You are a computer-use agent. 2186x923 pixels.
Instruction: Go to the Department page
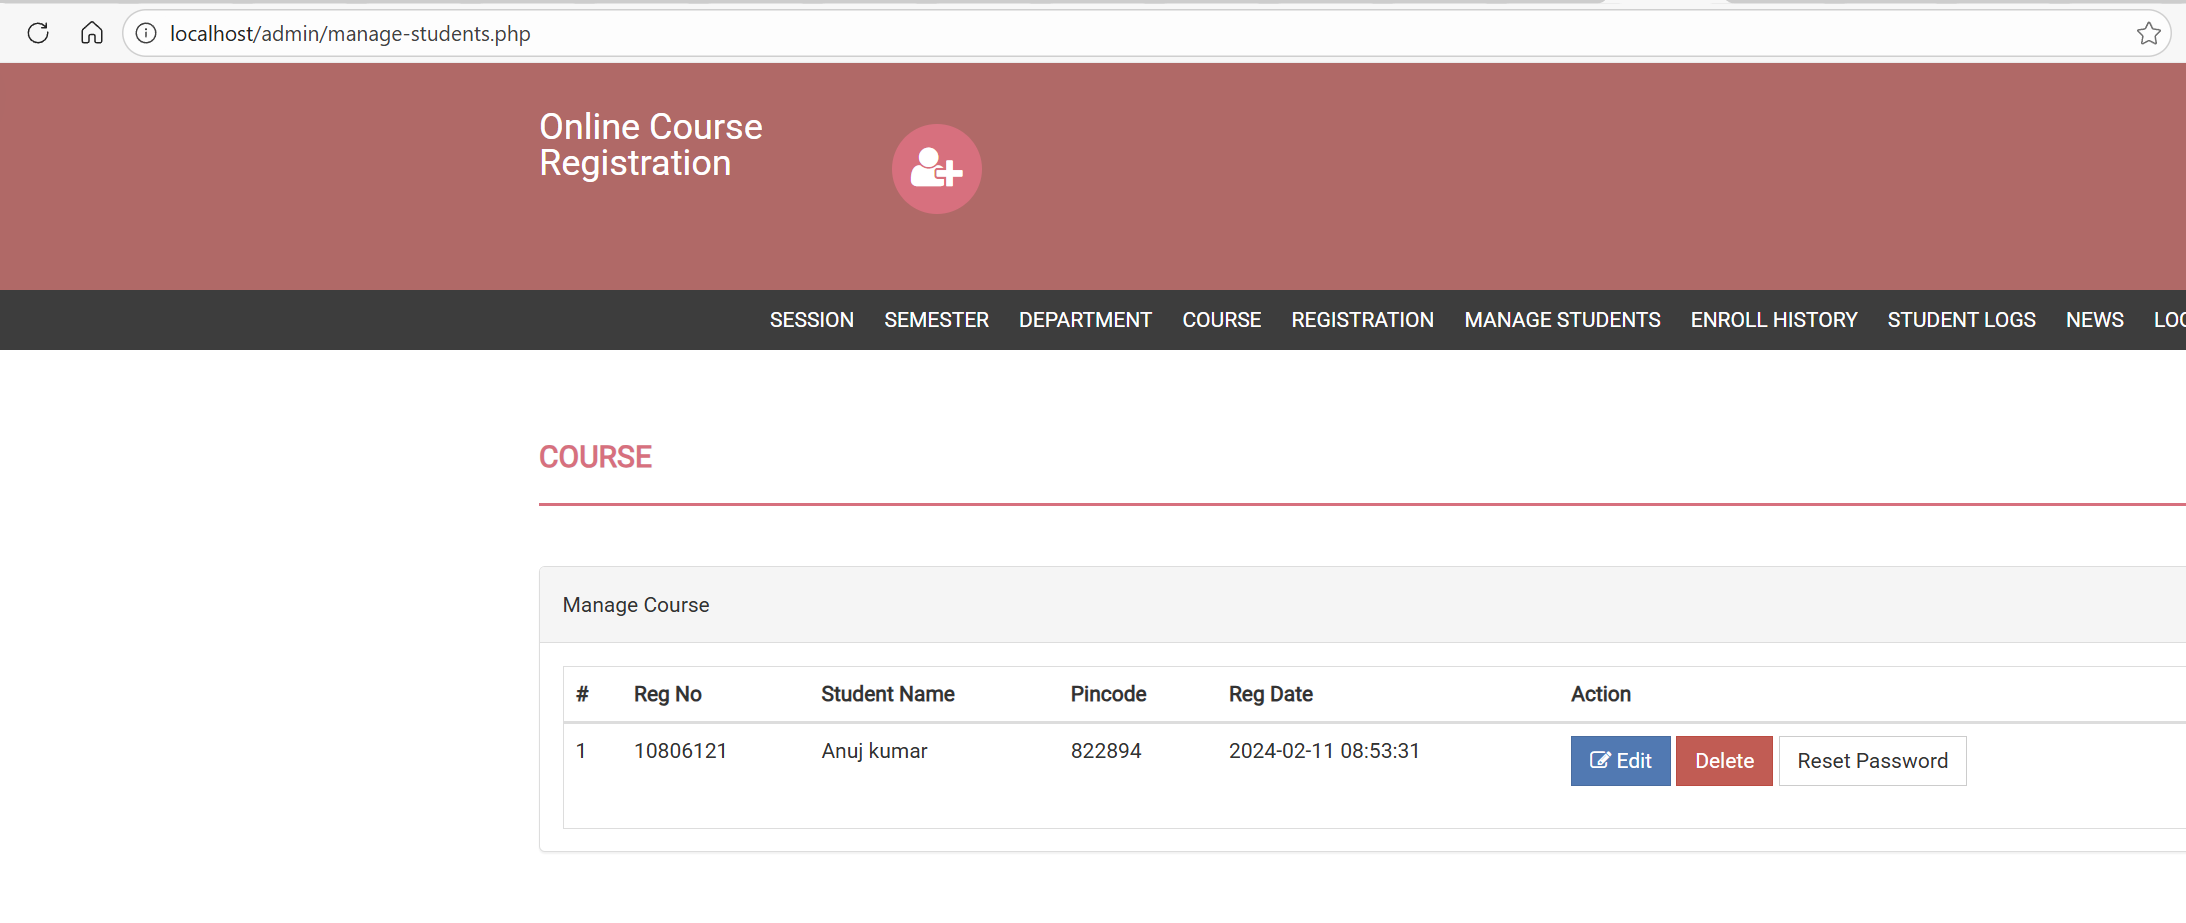pos(1085,320)
